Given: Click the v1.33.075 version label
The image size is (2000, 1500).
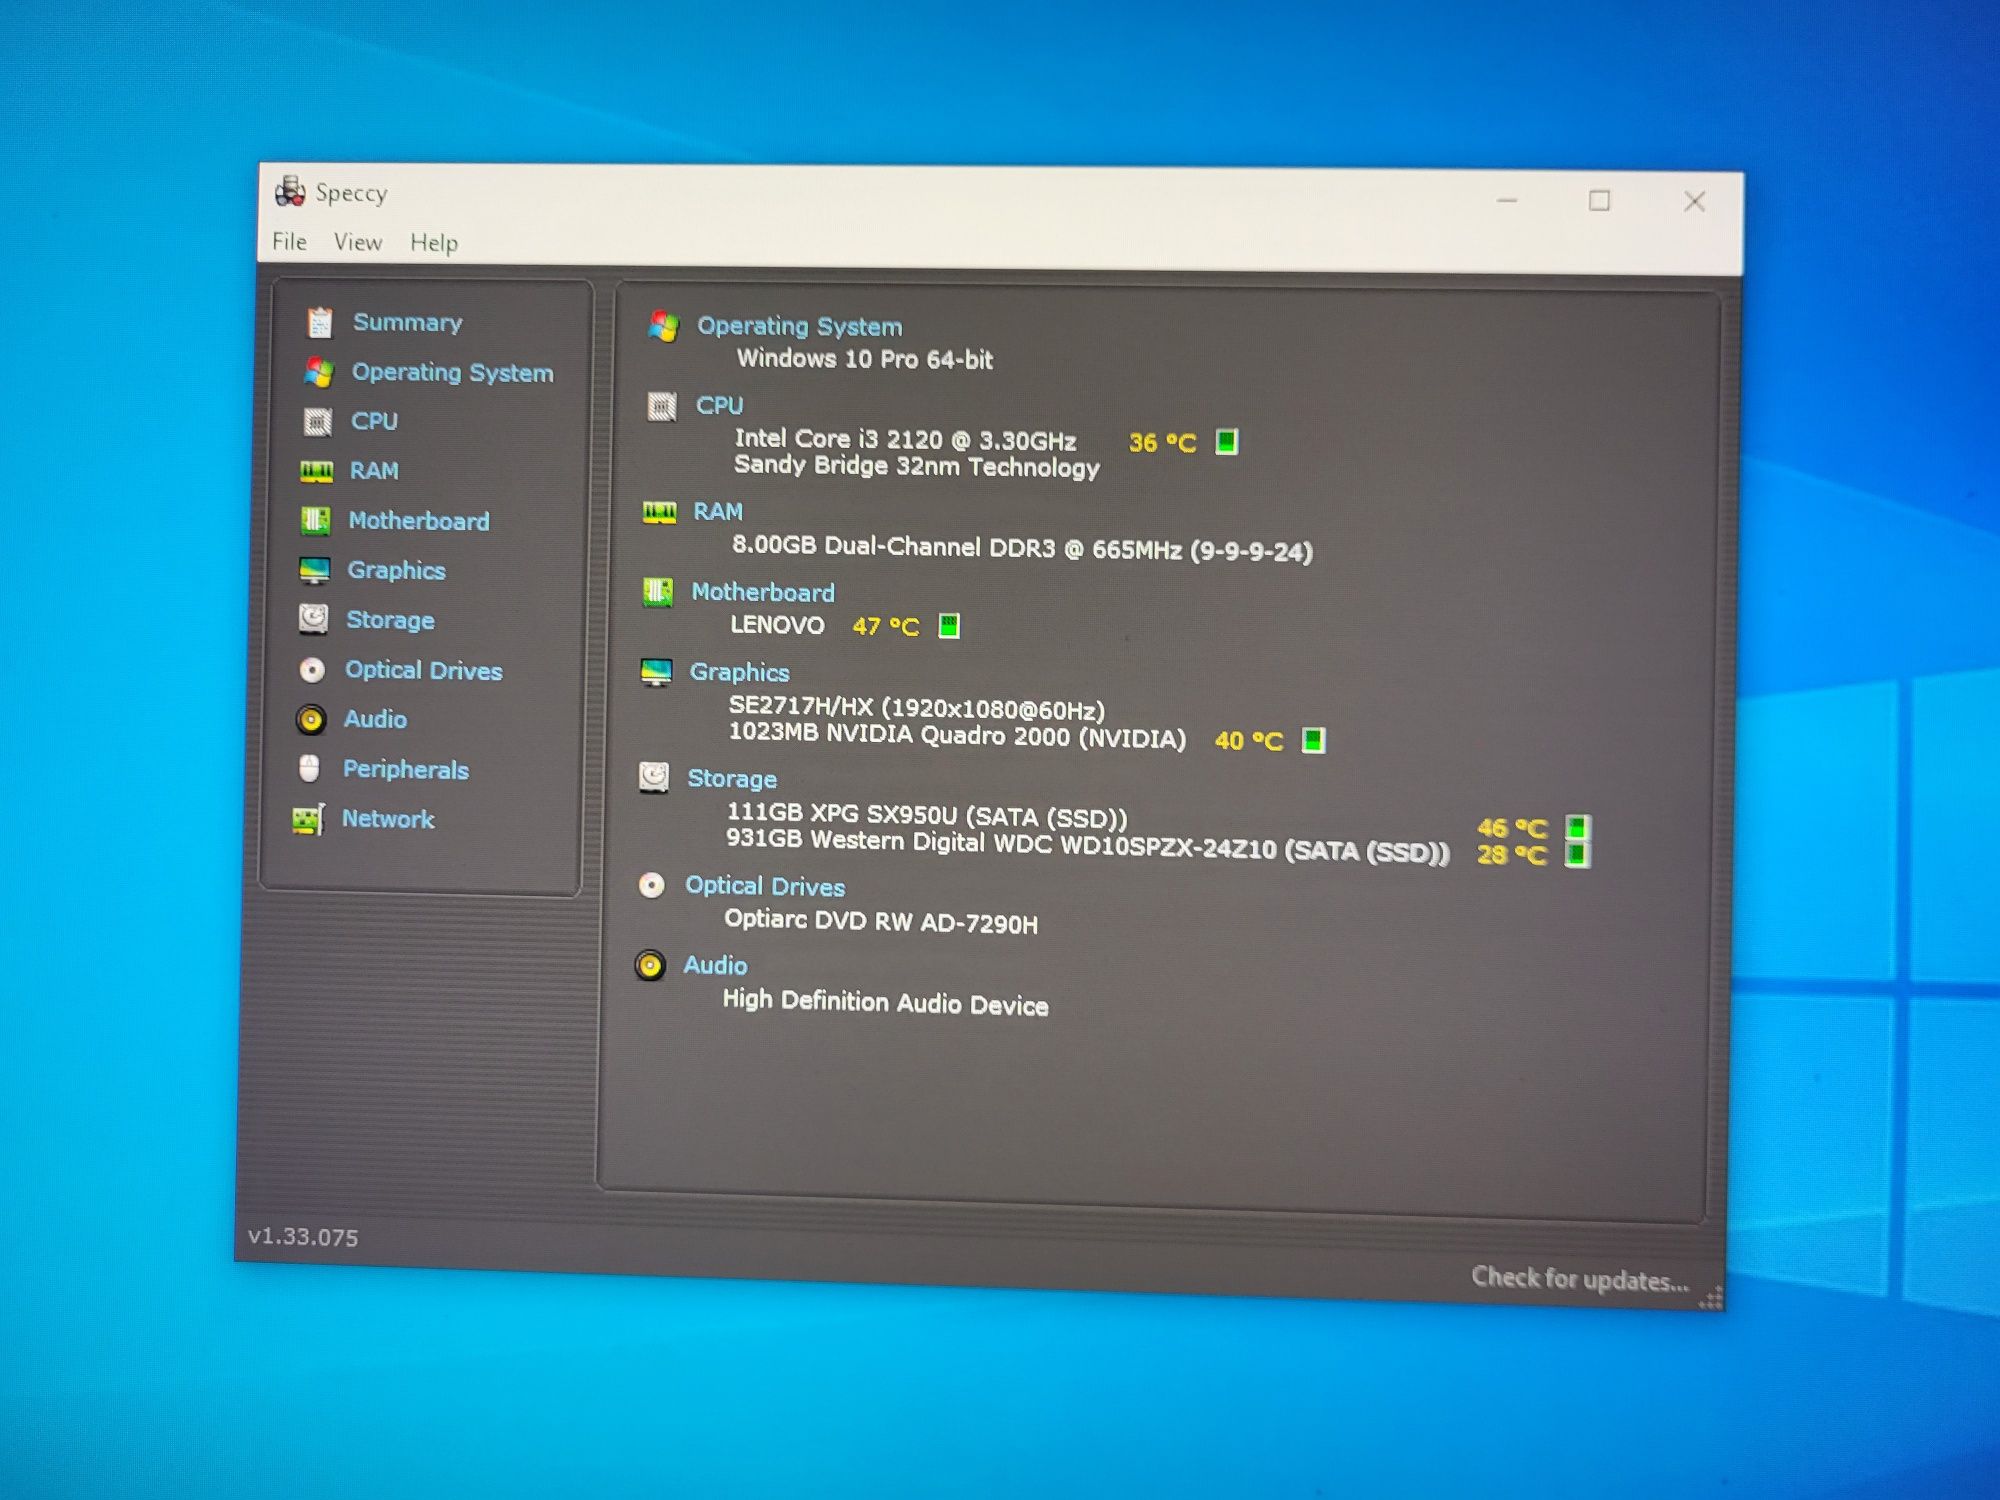Looking at the screenshot, I should coord(303,1237).
